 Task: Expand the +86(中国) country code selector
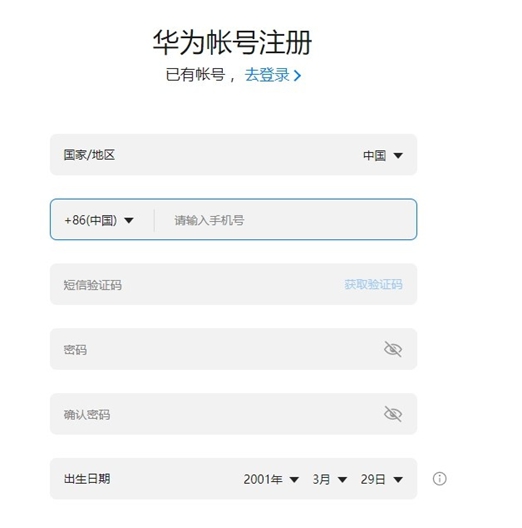[99, 220]
